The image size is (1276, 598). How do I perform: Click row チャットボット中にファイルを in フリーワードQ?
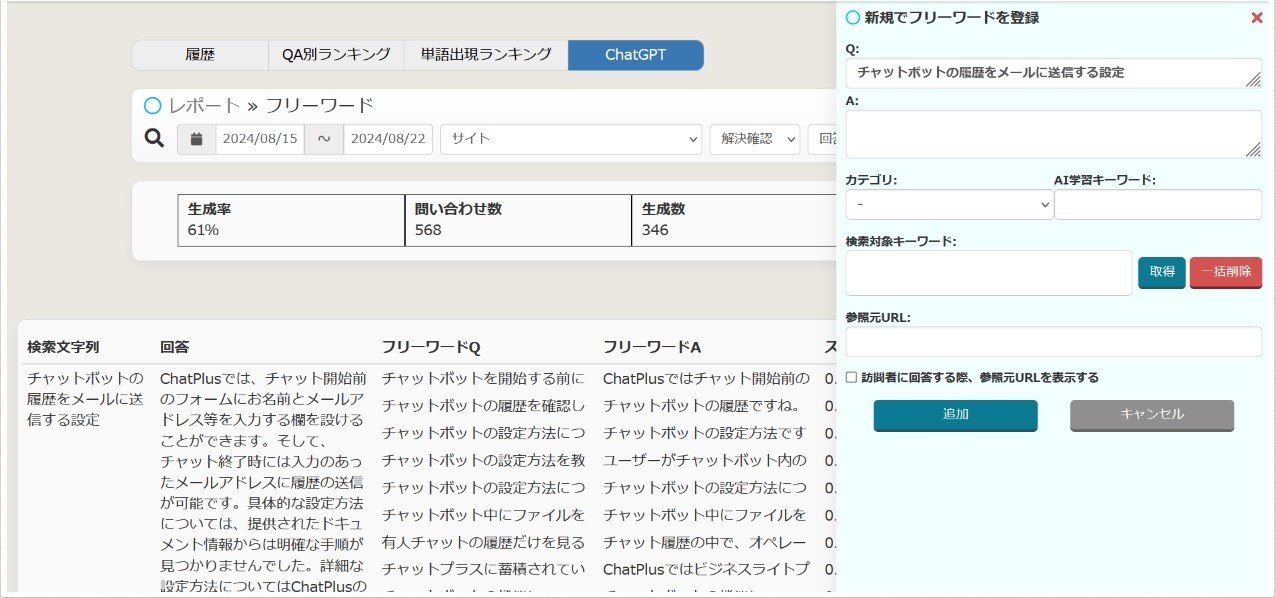(x=484, y=515)
